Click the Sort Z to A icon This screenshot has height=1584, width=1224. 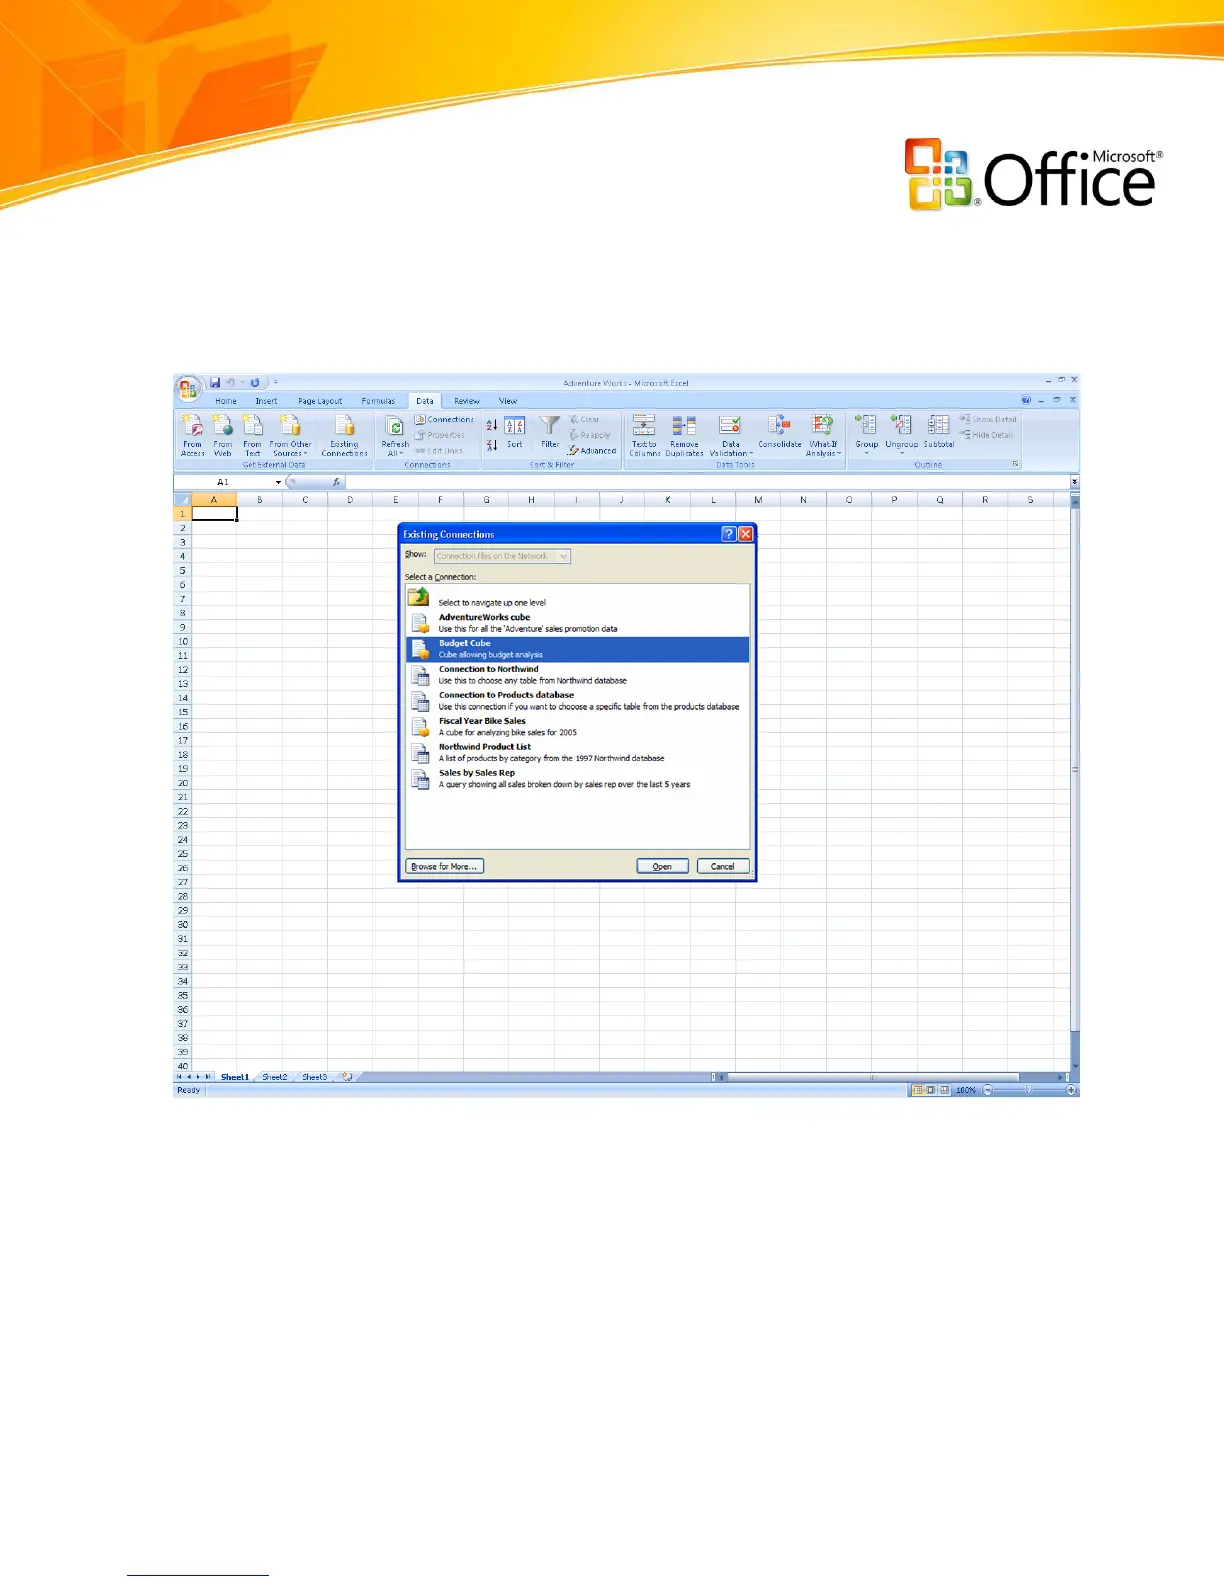[492, 445]
